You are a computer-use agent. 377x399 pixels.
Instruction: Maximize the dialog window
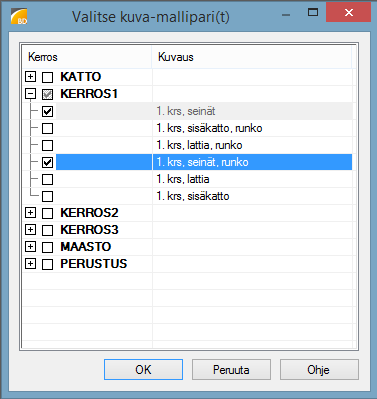click(x=313, y=13)
